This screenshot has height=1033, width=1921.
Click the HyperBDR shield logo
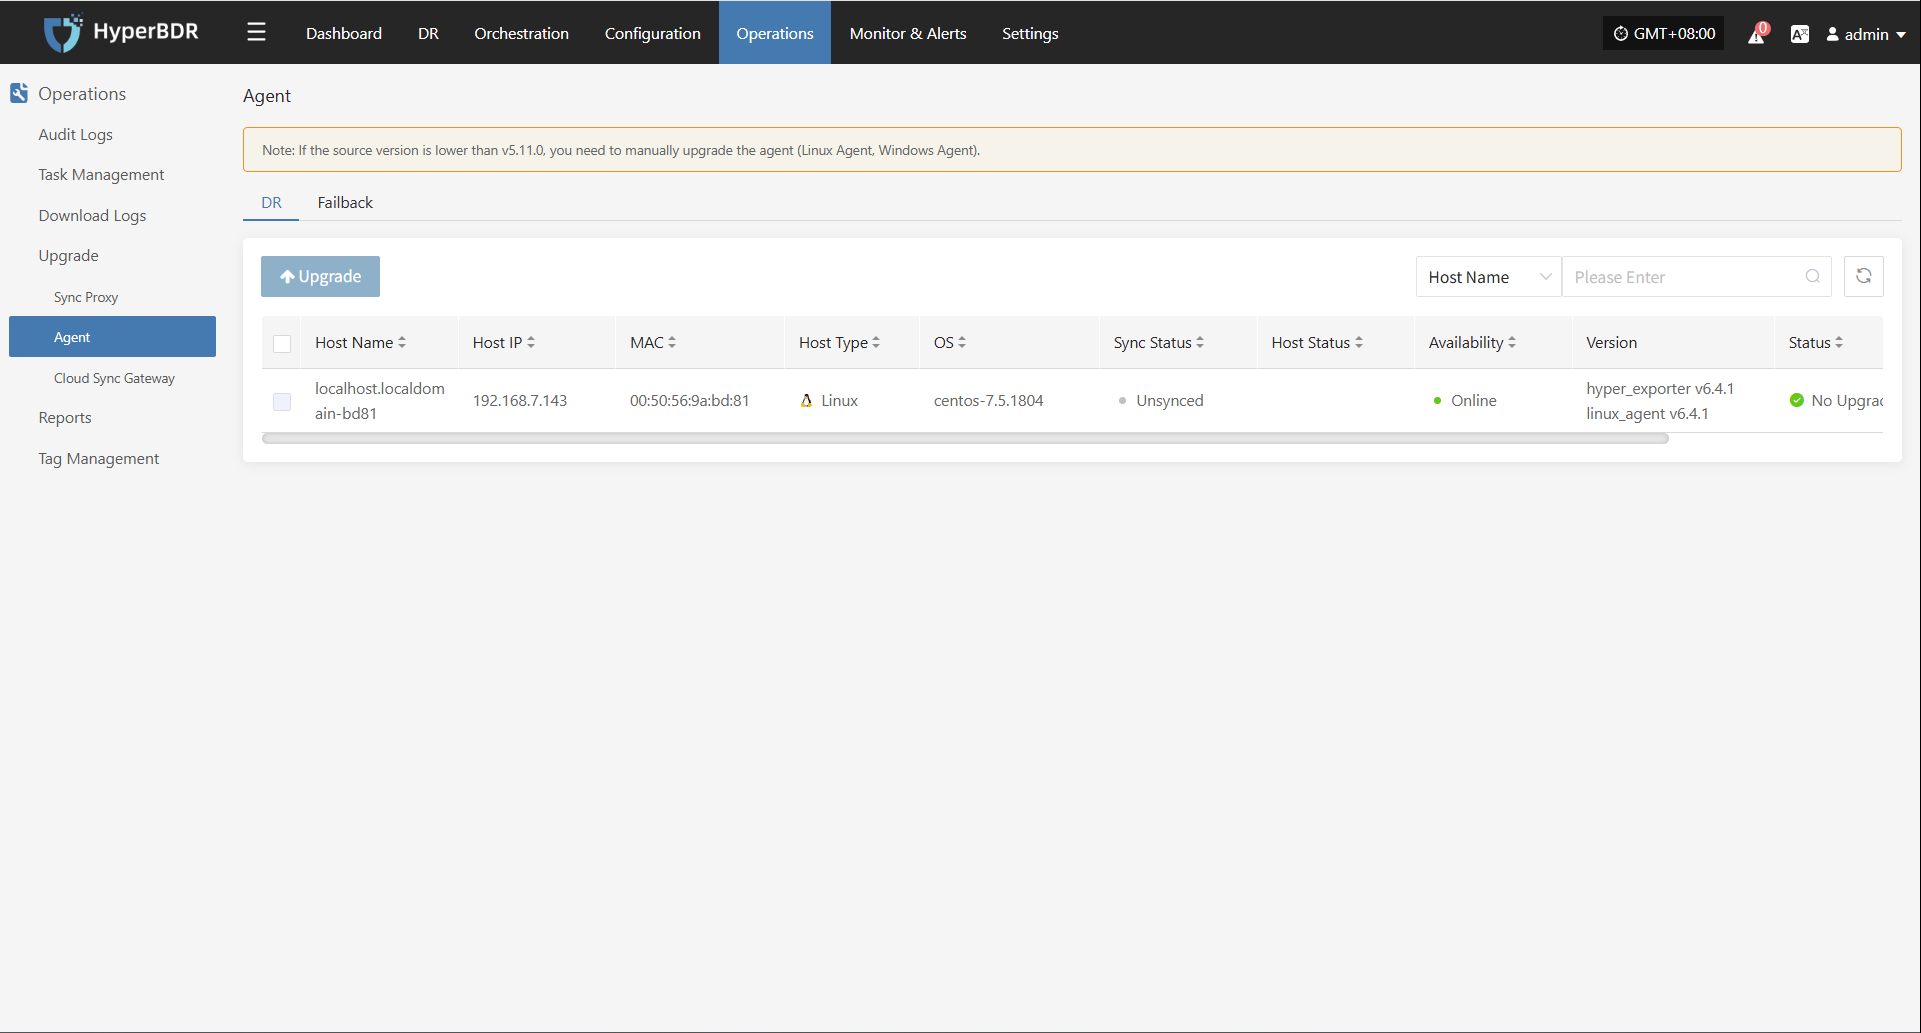click(x=62, y=32)
